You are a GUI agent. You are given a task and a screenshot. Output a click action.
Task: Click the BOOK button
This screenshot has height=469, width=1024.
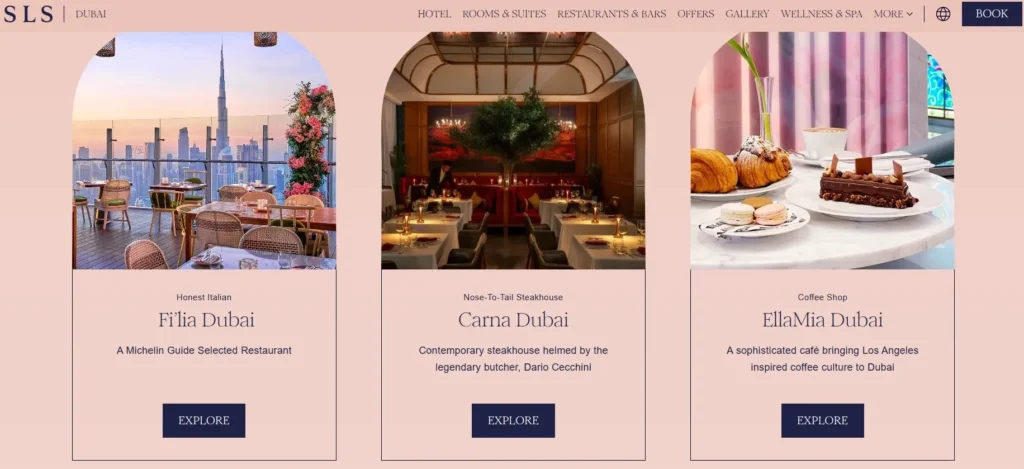click(x=991, y=14)
